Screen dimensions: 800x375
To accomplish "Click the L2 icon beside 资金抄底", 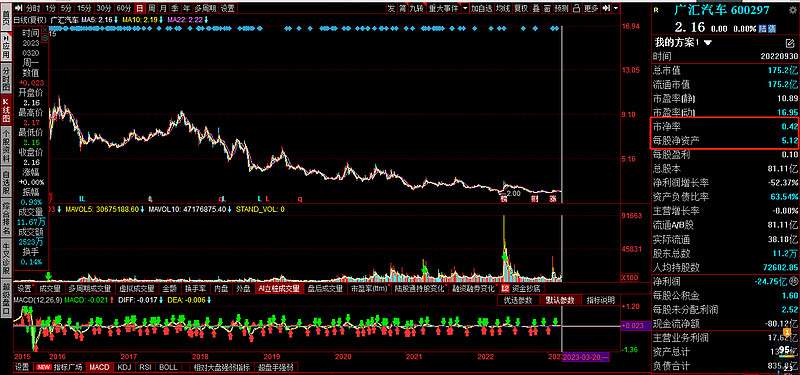I will [505, 288].
